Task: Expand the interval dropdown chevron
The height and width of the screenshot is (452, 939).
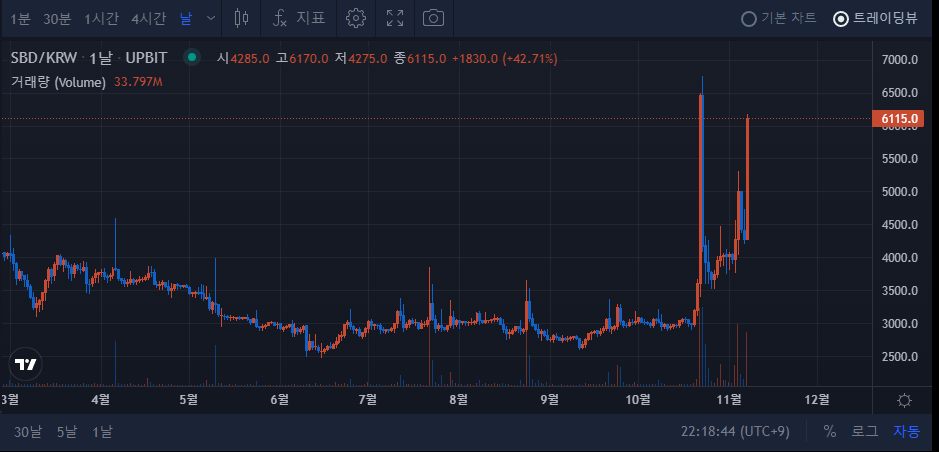Action: click(211, 18)
